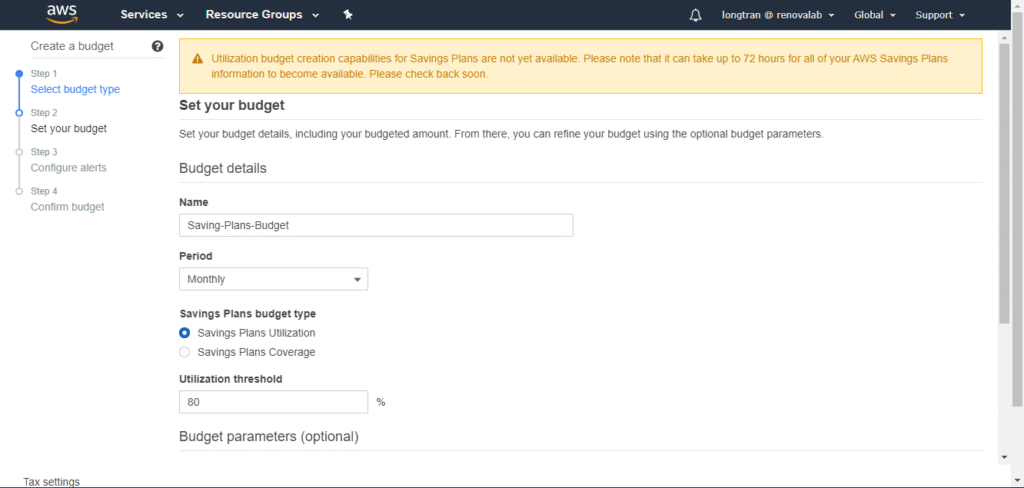
Task: Open the Support menu
Action: coord(940,15)
